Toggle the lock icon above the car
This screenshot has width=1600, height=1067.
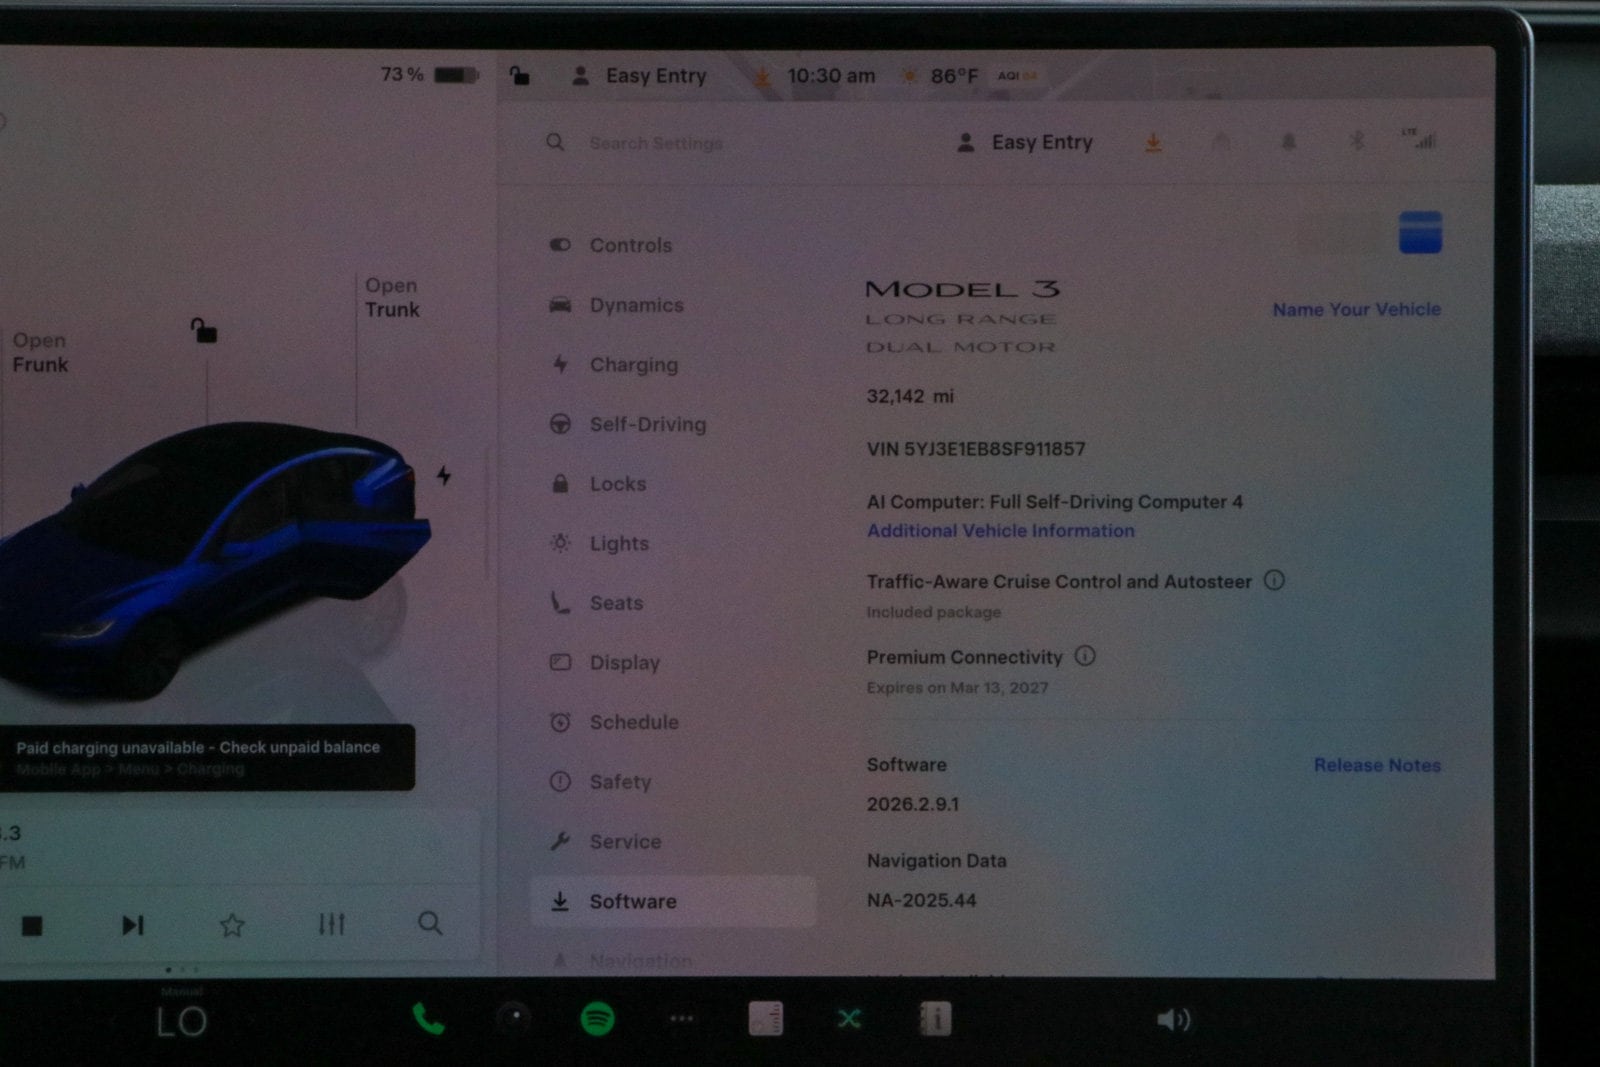point(204,330)
